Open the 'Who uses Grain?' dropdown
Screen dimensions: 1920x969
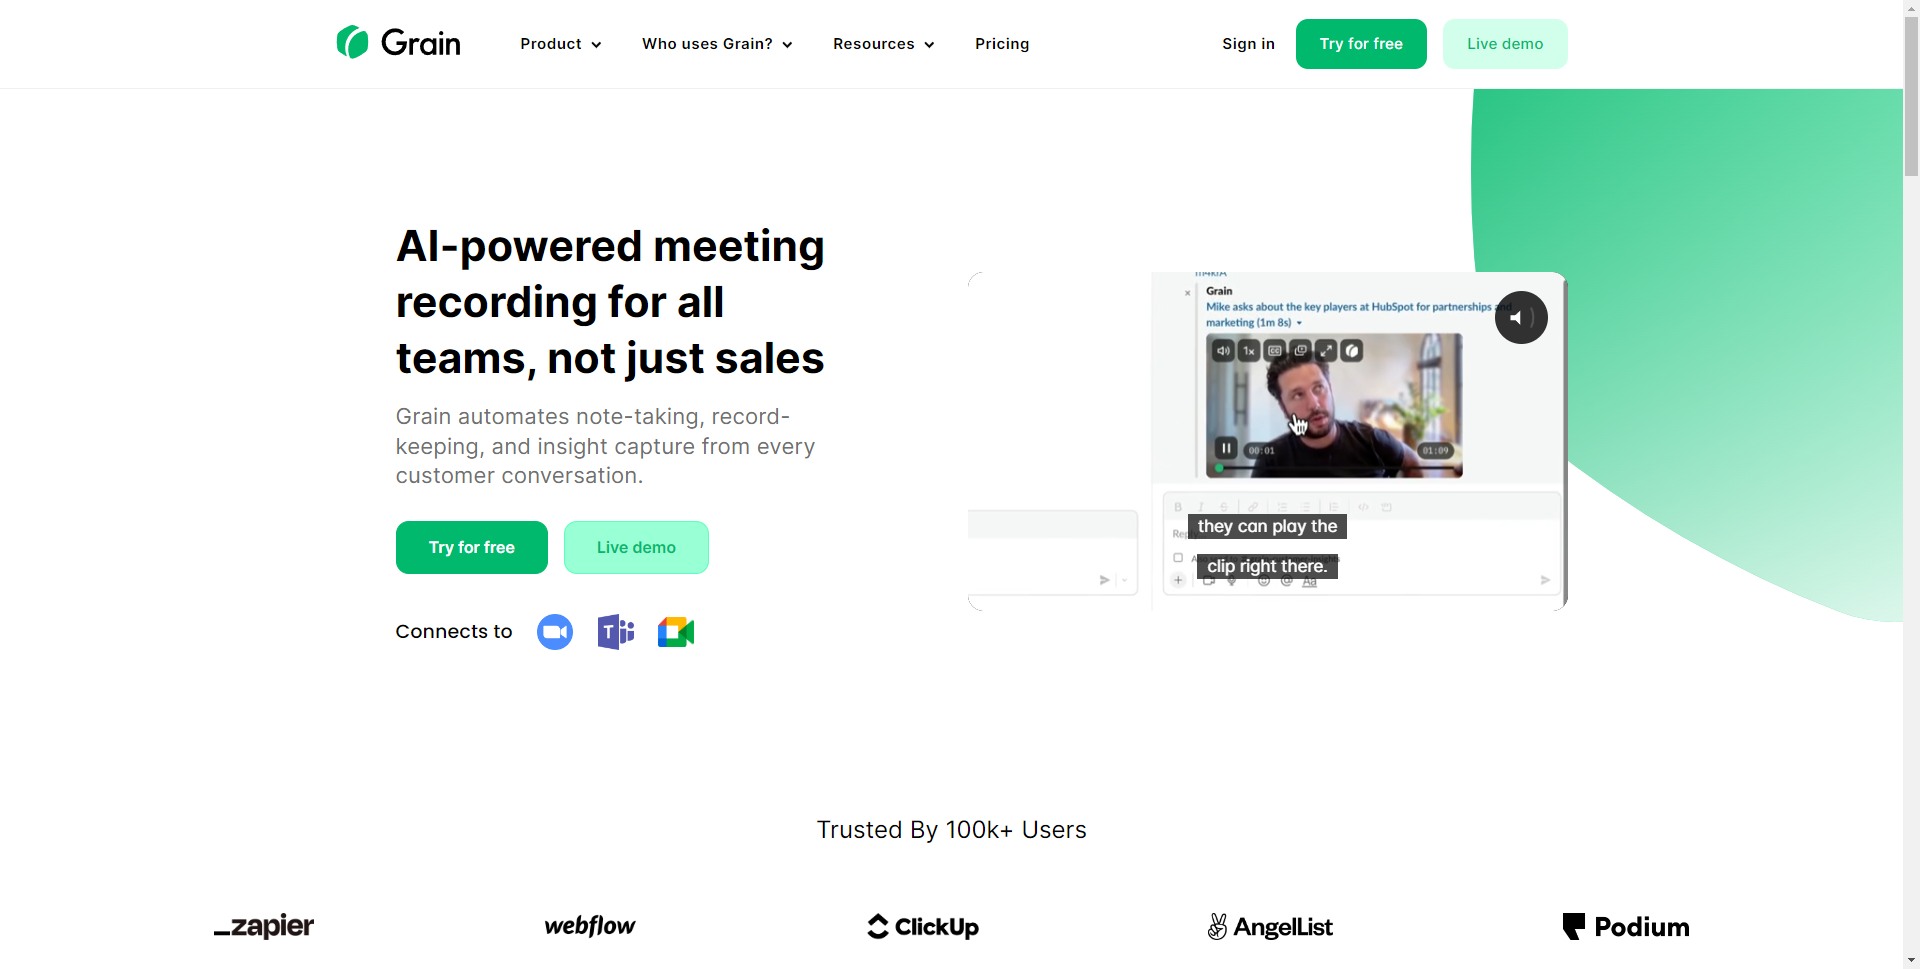click(717, 44)
